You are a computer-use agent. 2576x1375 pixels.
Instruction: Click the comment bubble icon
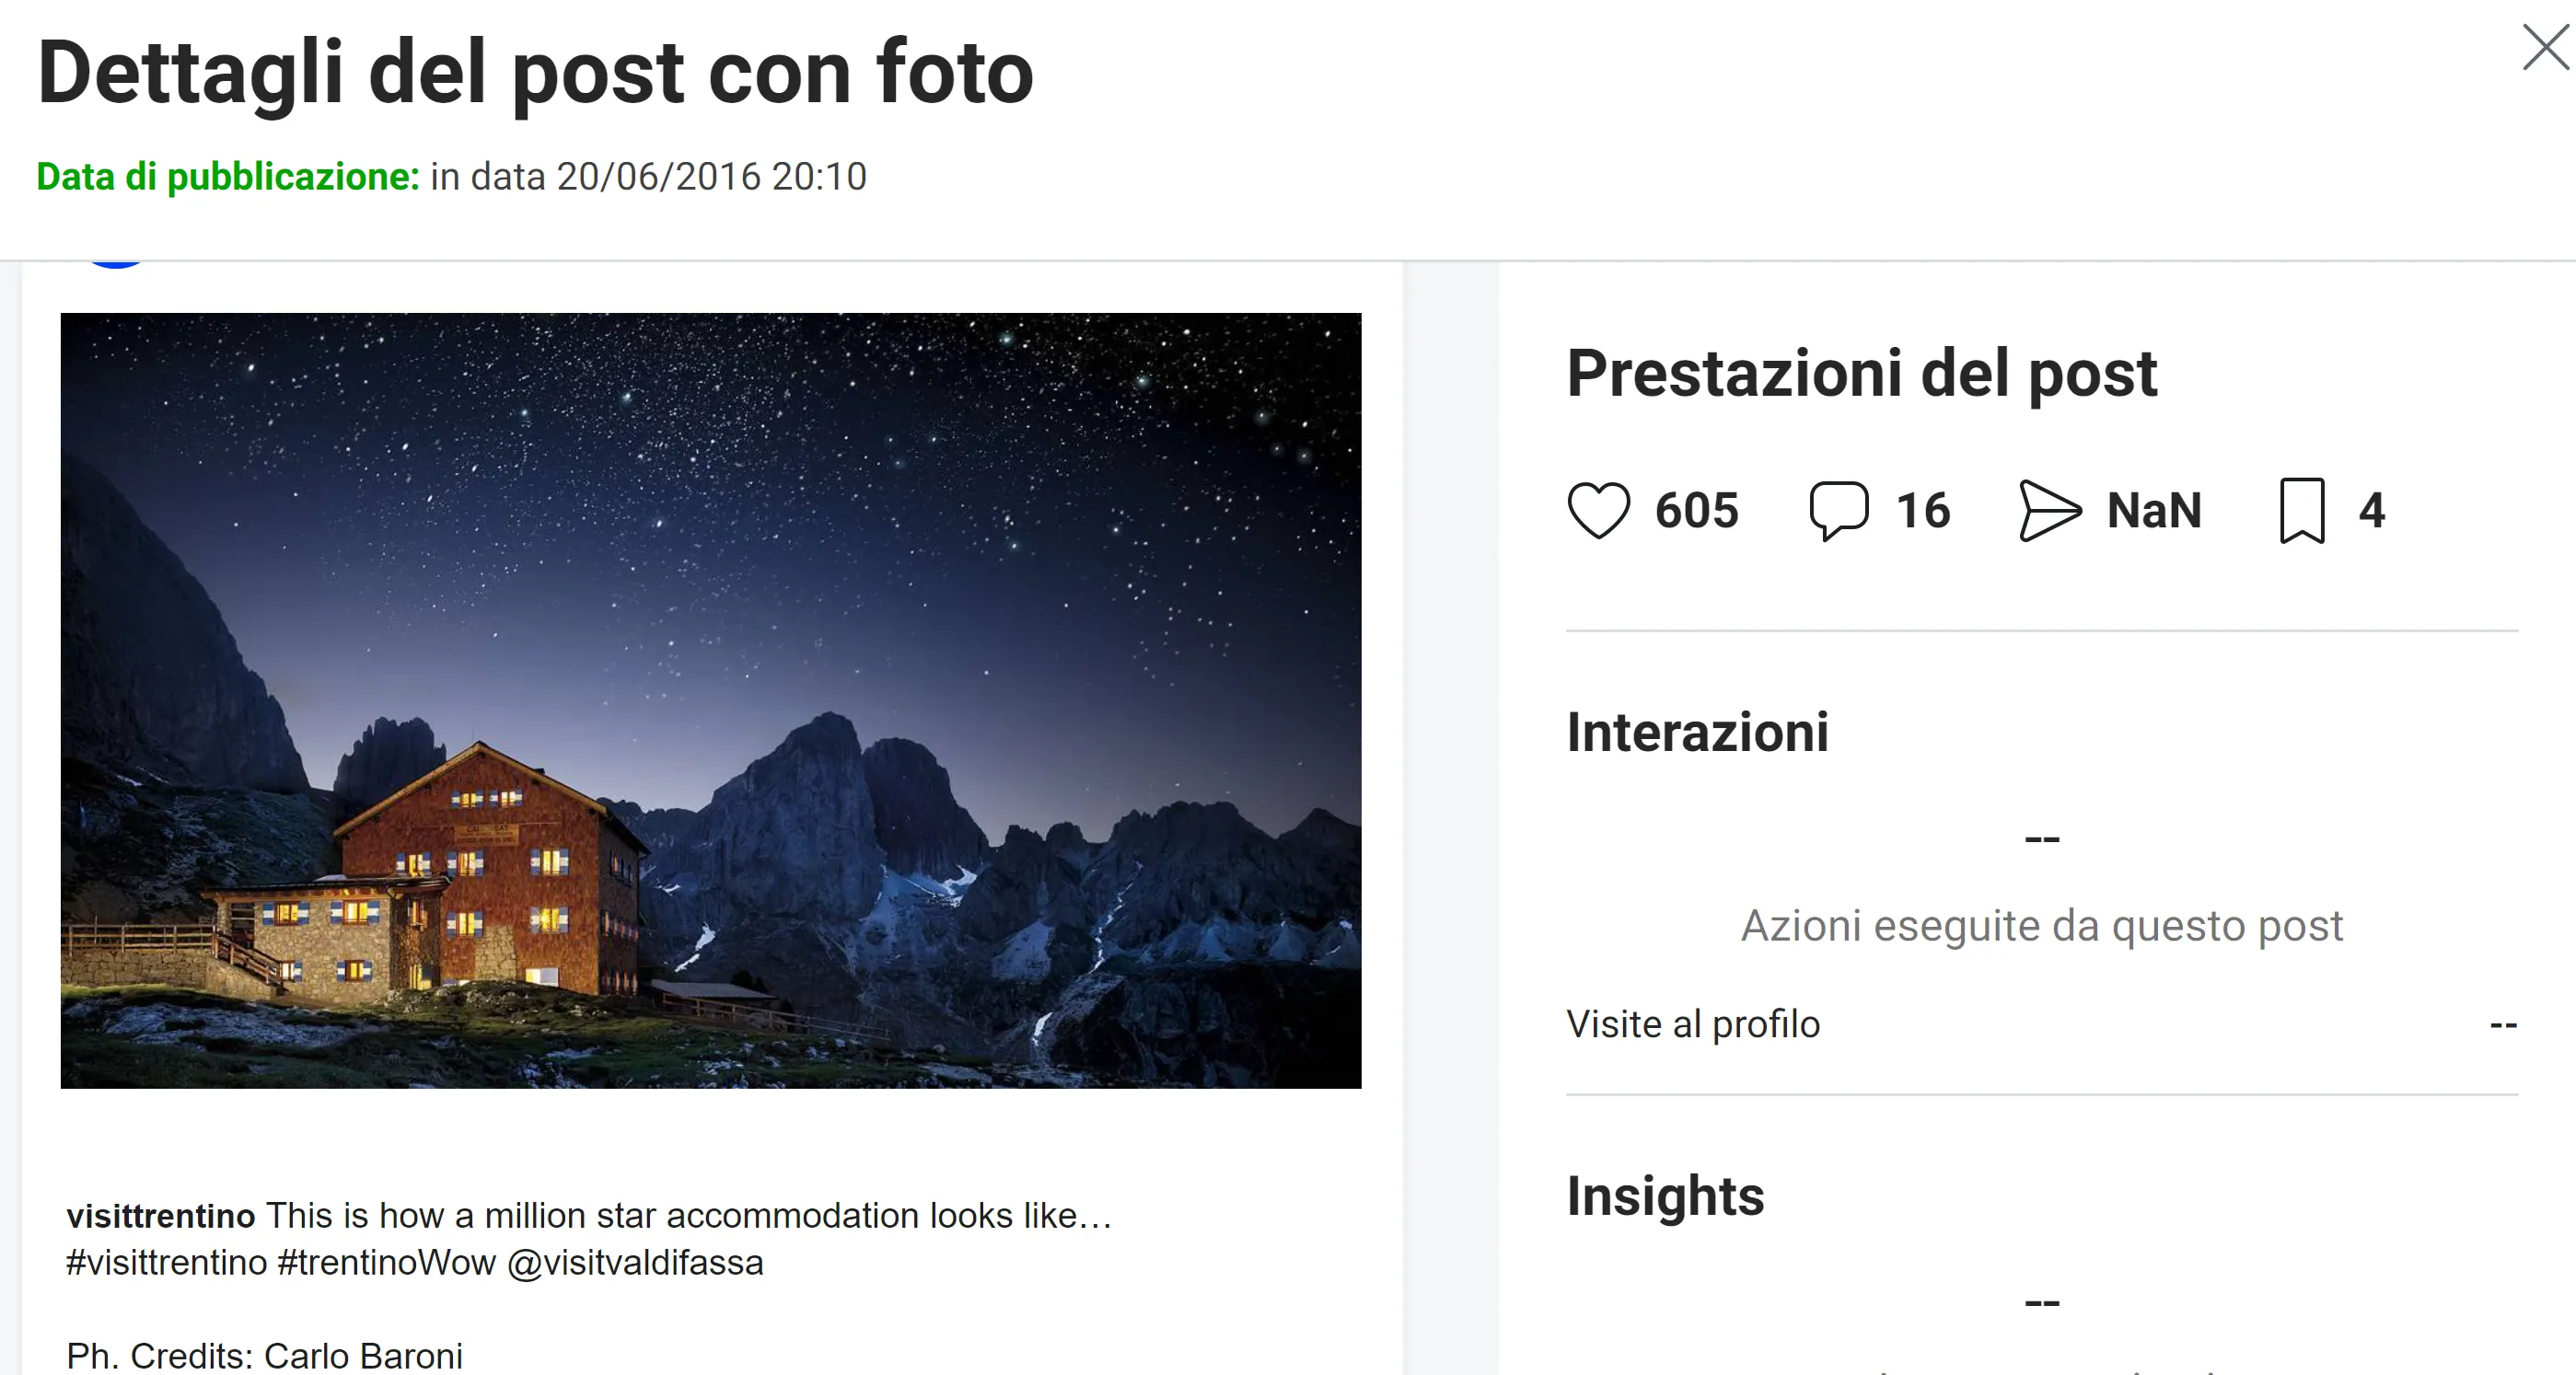click(1838, 510)
